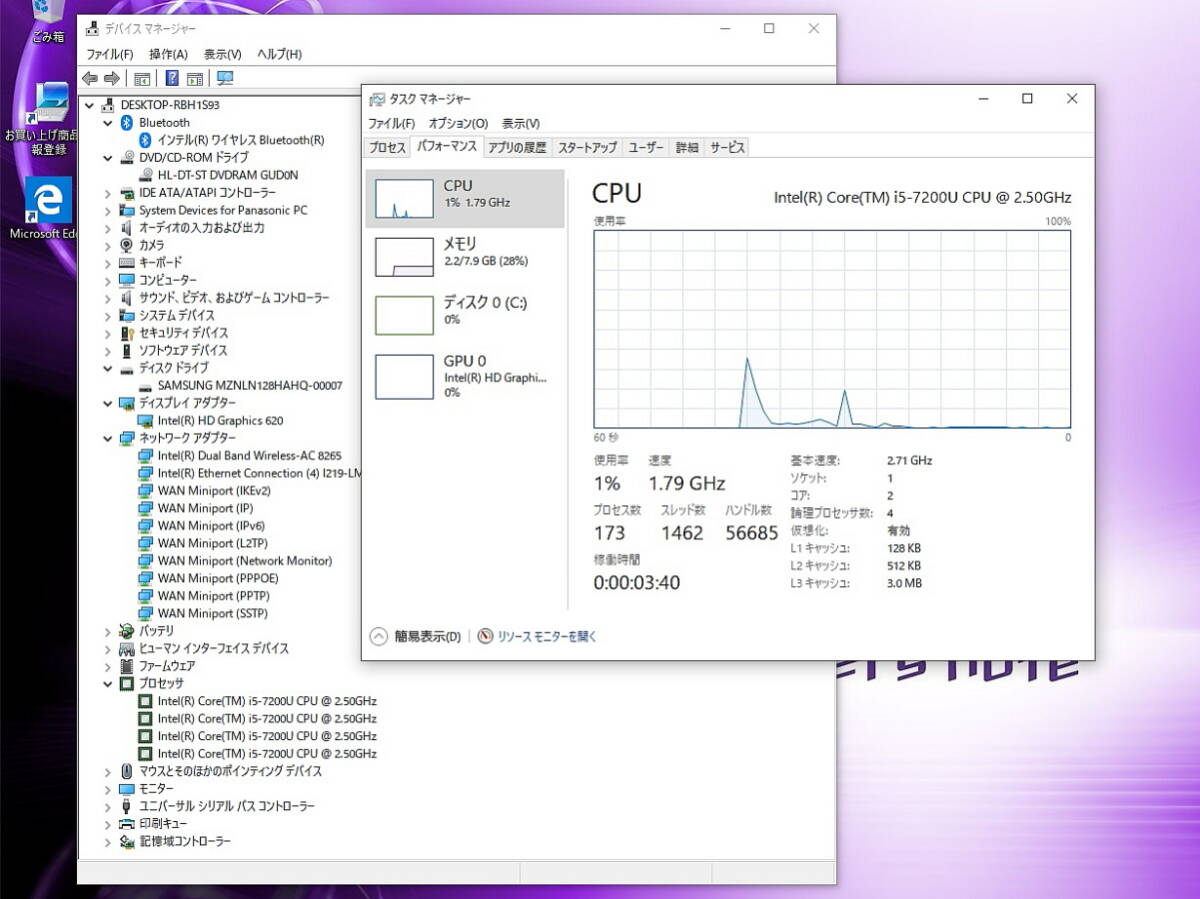1200x899 pixels.
Task: Open 操作(A) menu in Device Manager
Action: tap(168, 54)
